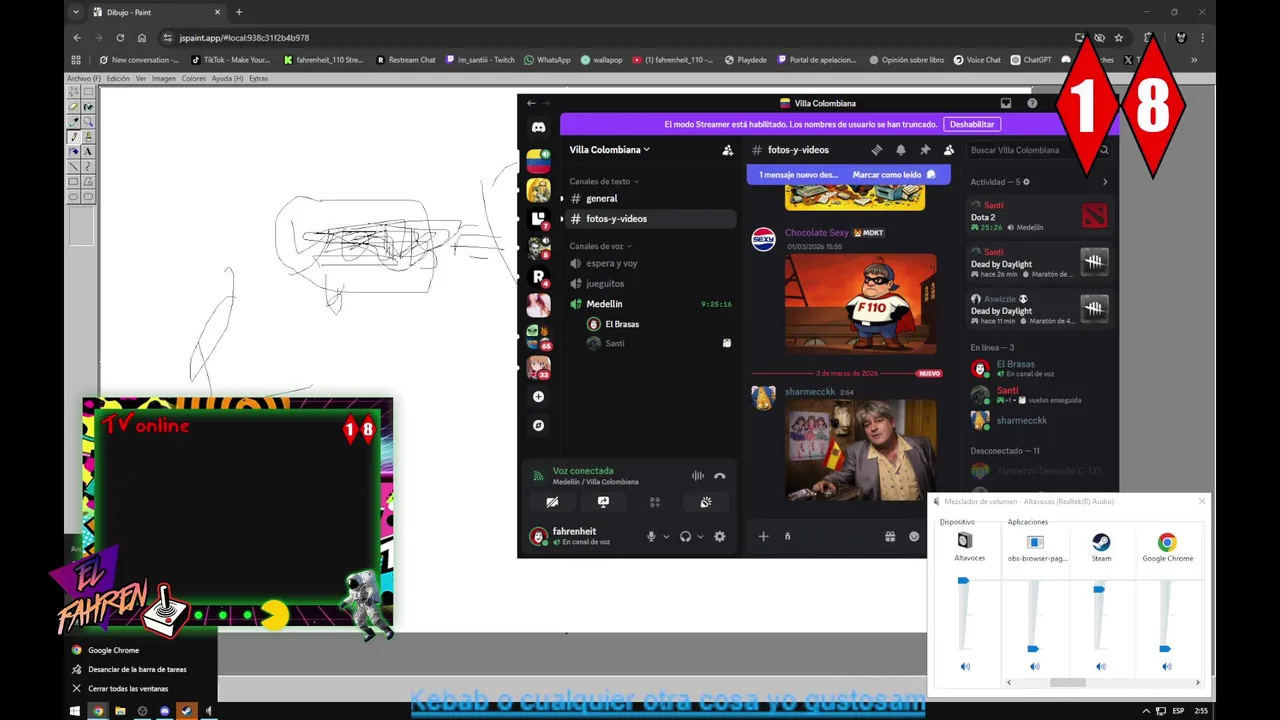1280x720 pixels.
Task: Open headphone output options arrow
Action: click(700, 537)
